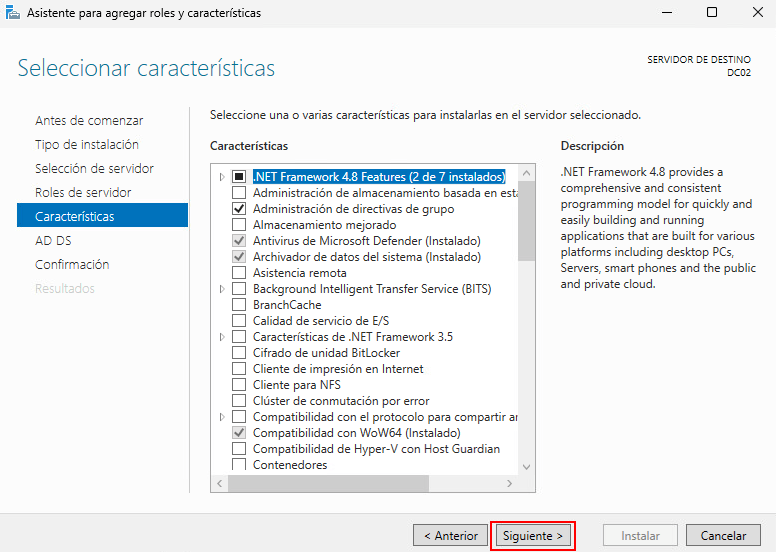
Task: Select Cliente para NFS checkbox
Action: pos(239,385)
